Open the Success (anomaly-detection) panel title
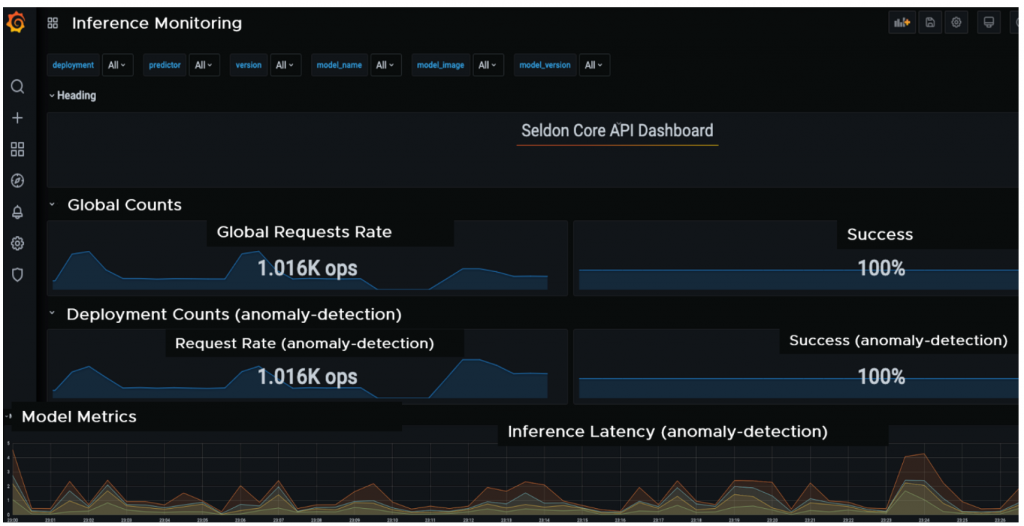1024x526 pixels. point(898,340)
